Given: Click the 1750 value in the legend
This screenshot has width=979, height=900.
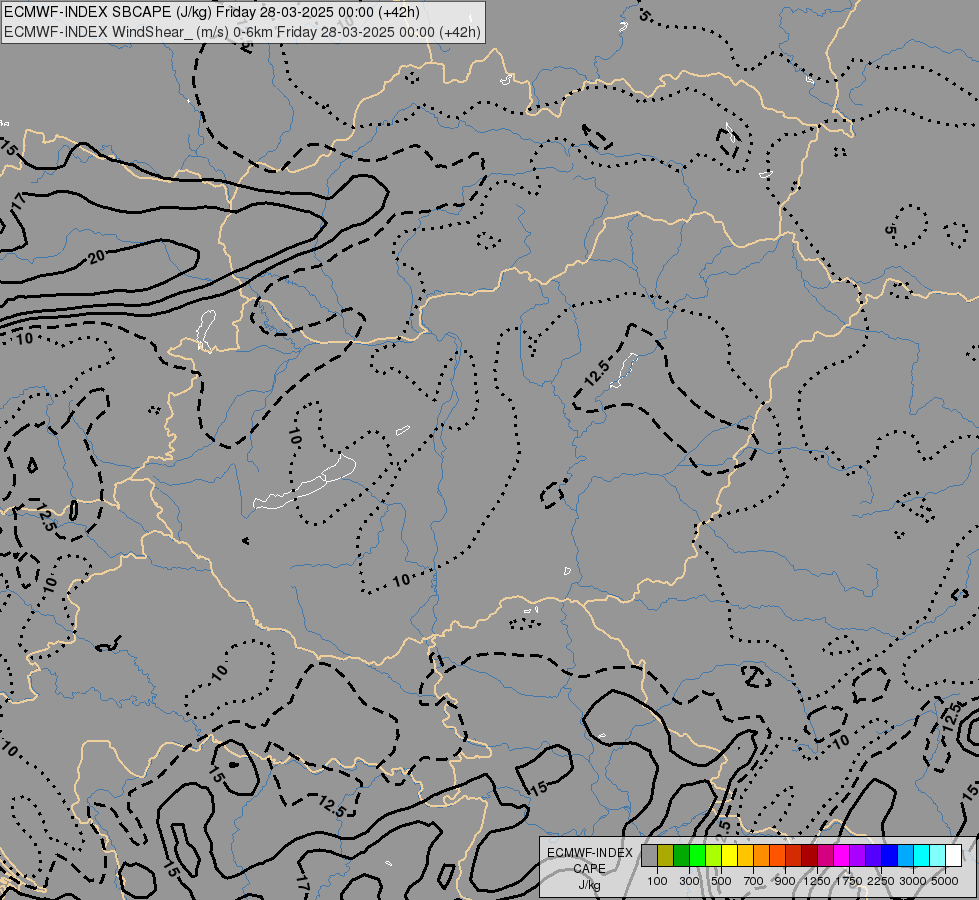Looking at the screenshot, I should 849,881.
